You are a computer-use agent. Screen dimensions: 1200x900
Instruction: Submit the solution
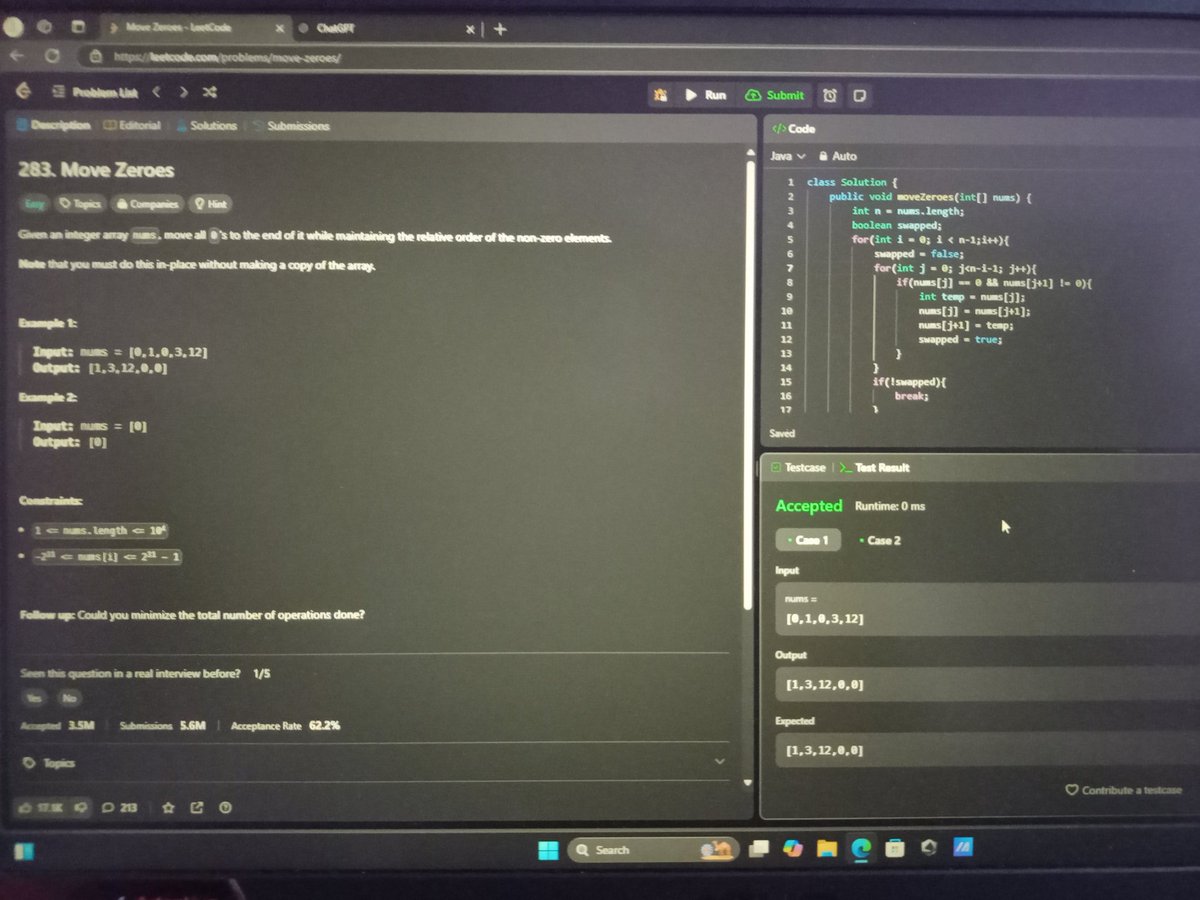pos(775,95)
